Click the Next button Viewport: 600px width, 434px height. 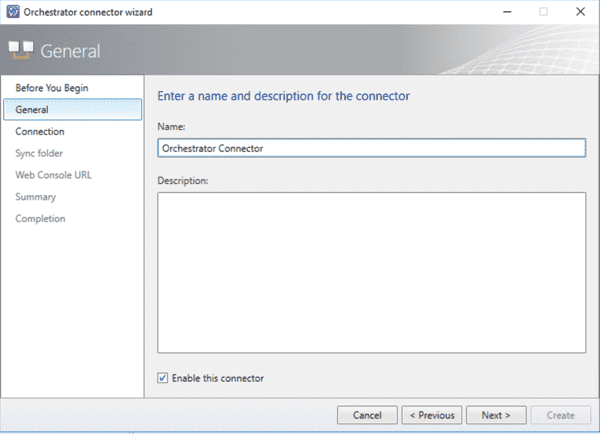tap(496, 415)
